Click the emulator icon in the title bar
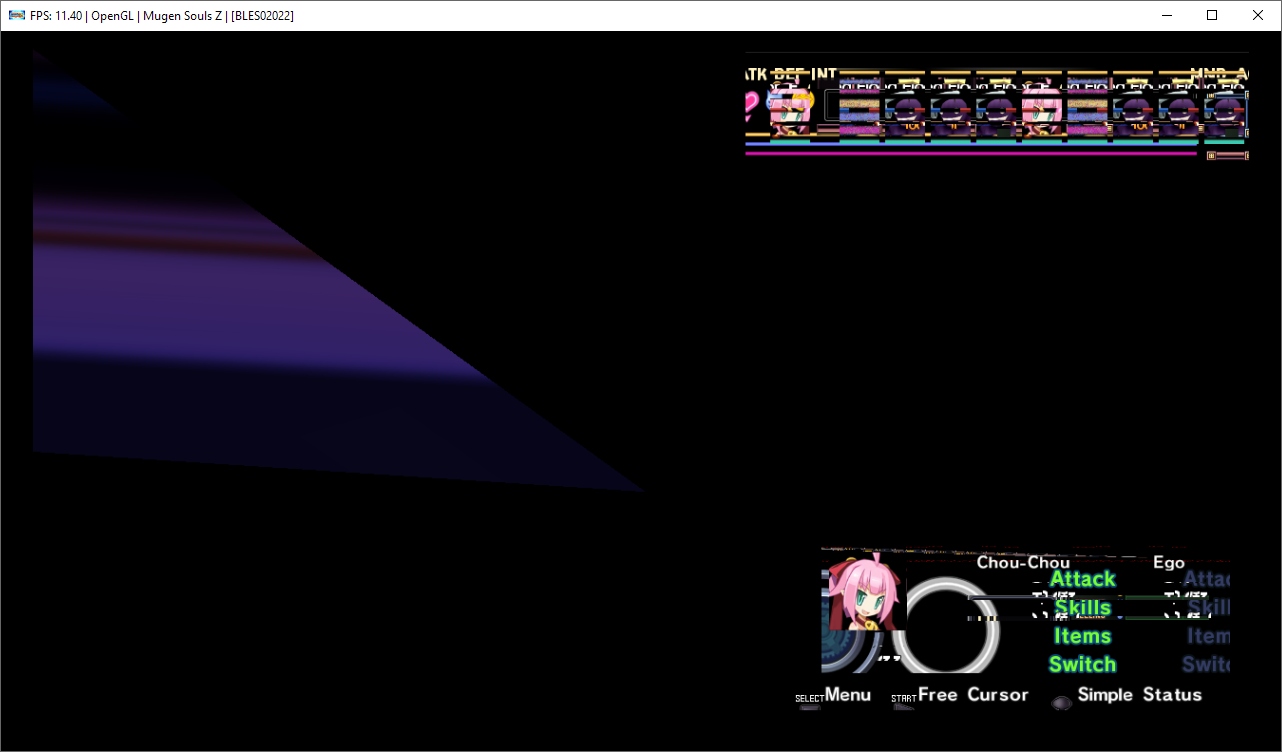The image size is (1282, 752). (x=16, y=15)
